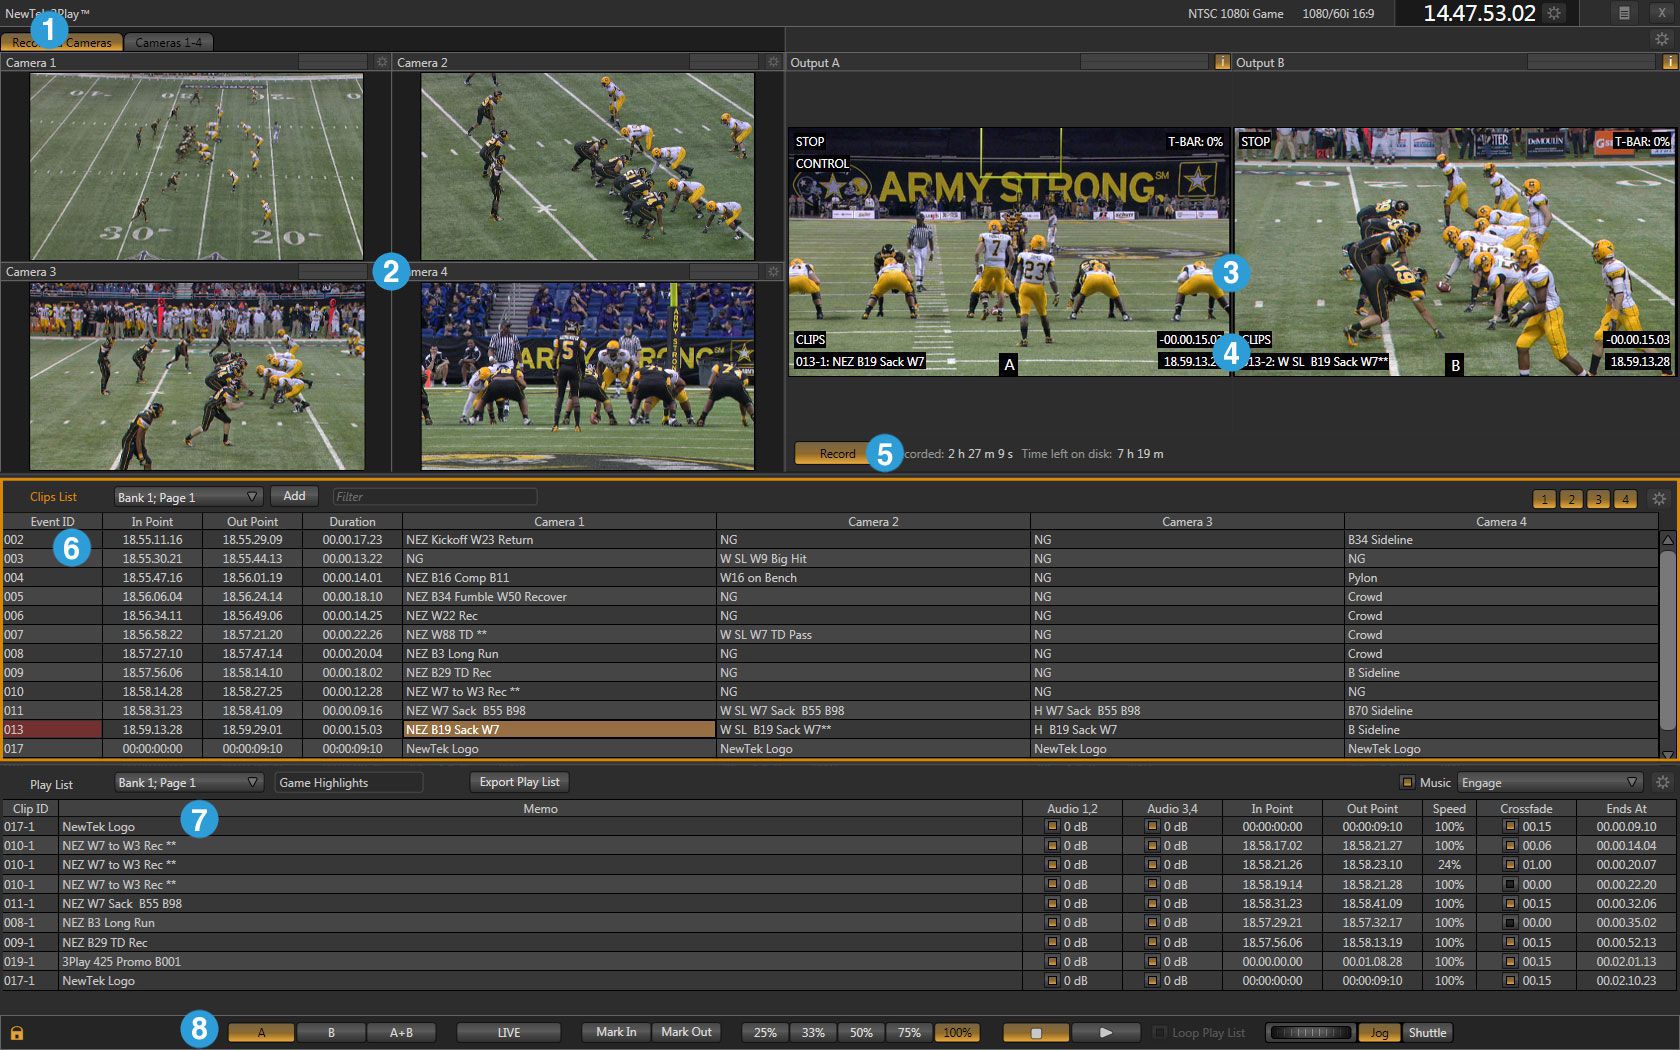This screenshot has width=1680, height=1050.
Task: Open the menu icon beside the clock gear
Action: (x=1625, y=13)
